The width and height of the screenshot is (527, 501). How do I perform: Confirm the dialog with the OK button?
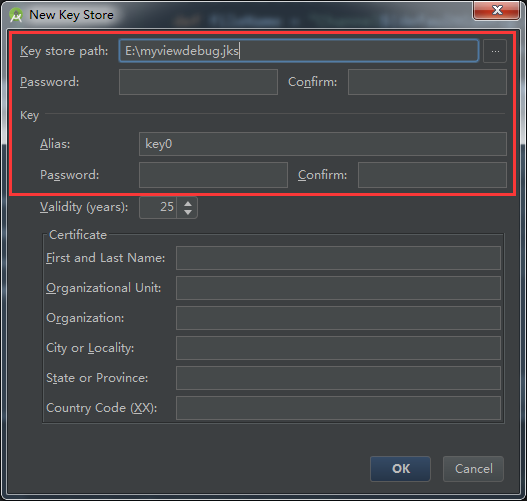[400, 469]
